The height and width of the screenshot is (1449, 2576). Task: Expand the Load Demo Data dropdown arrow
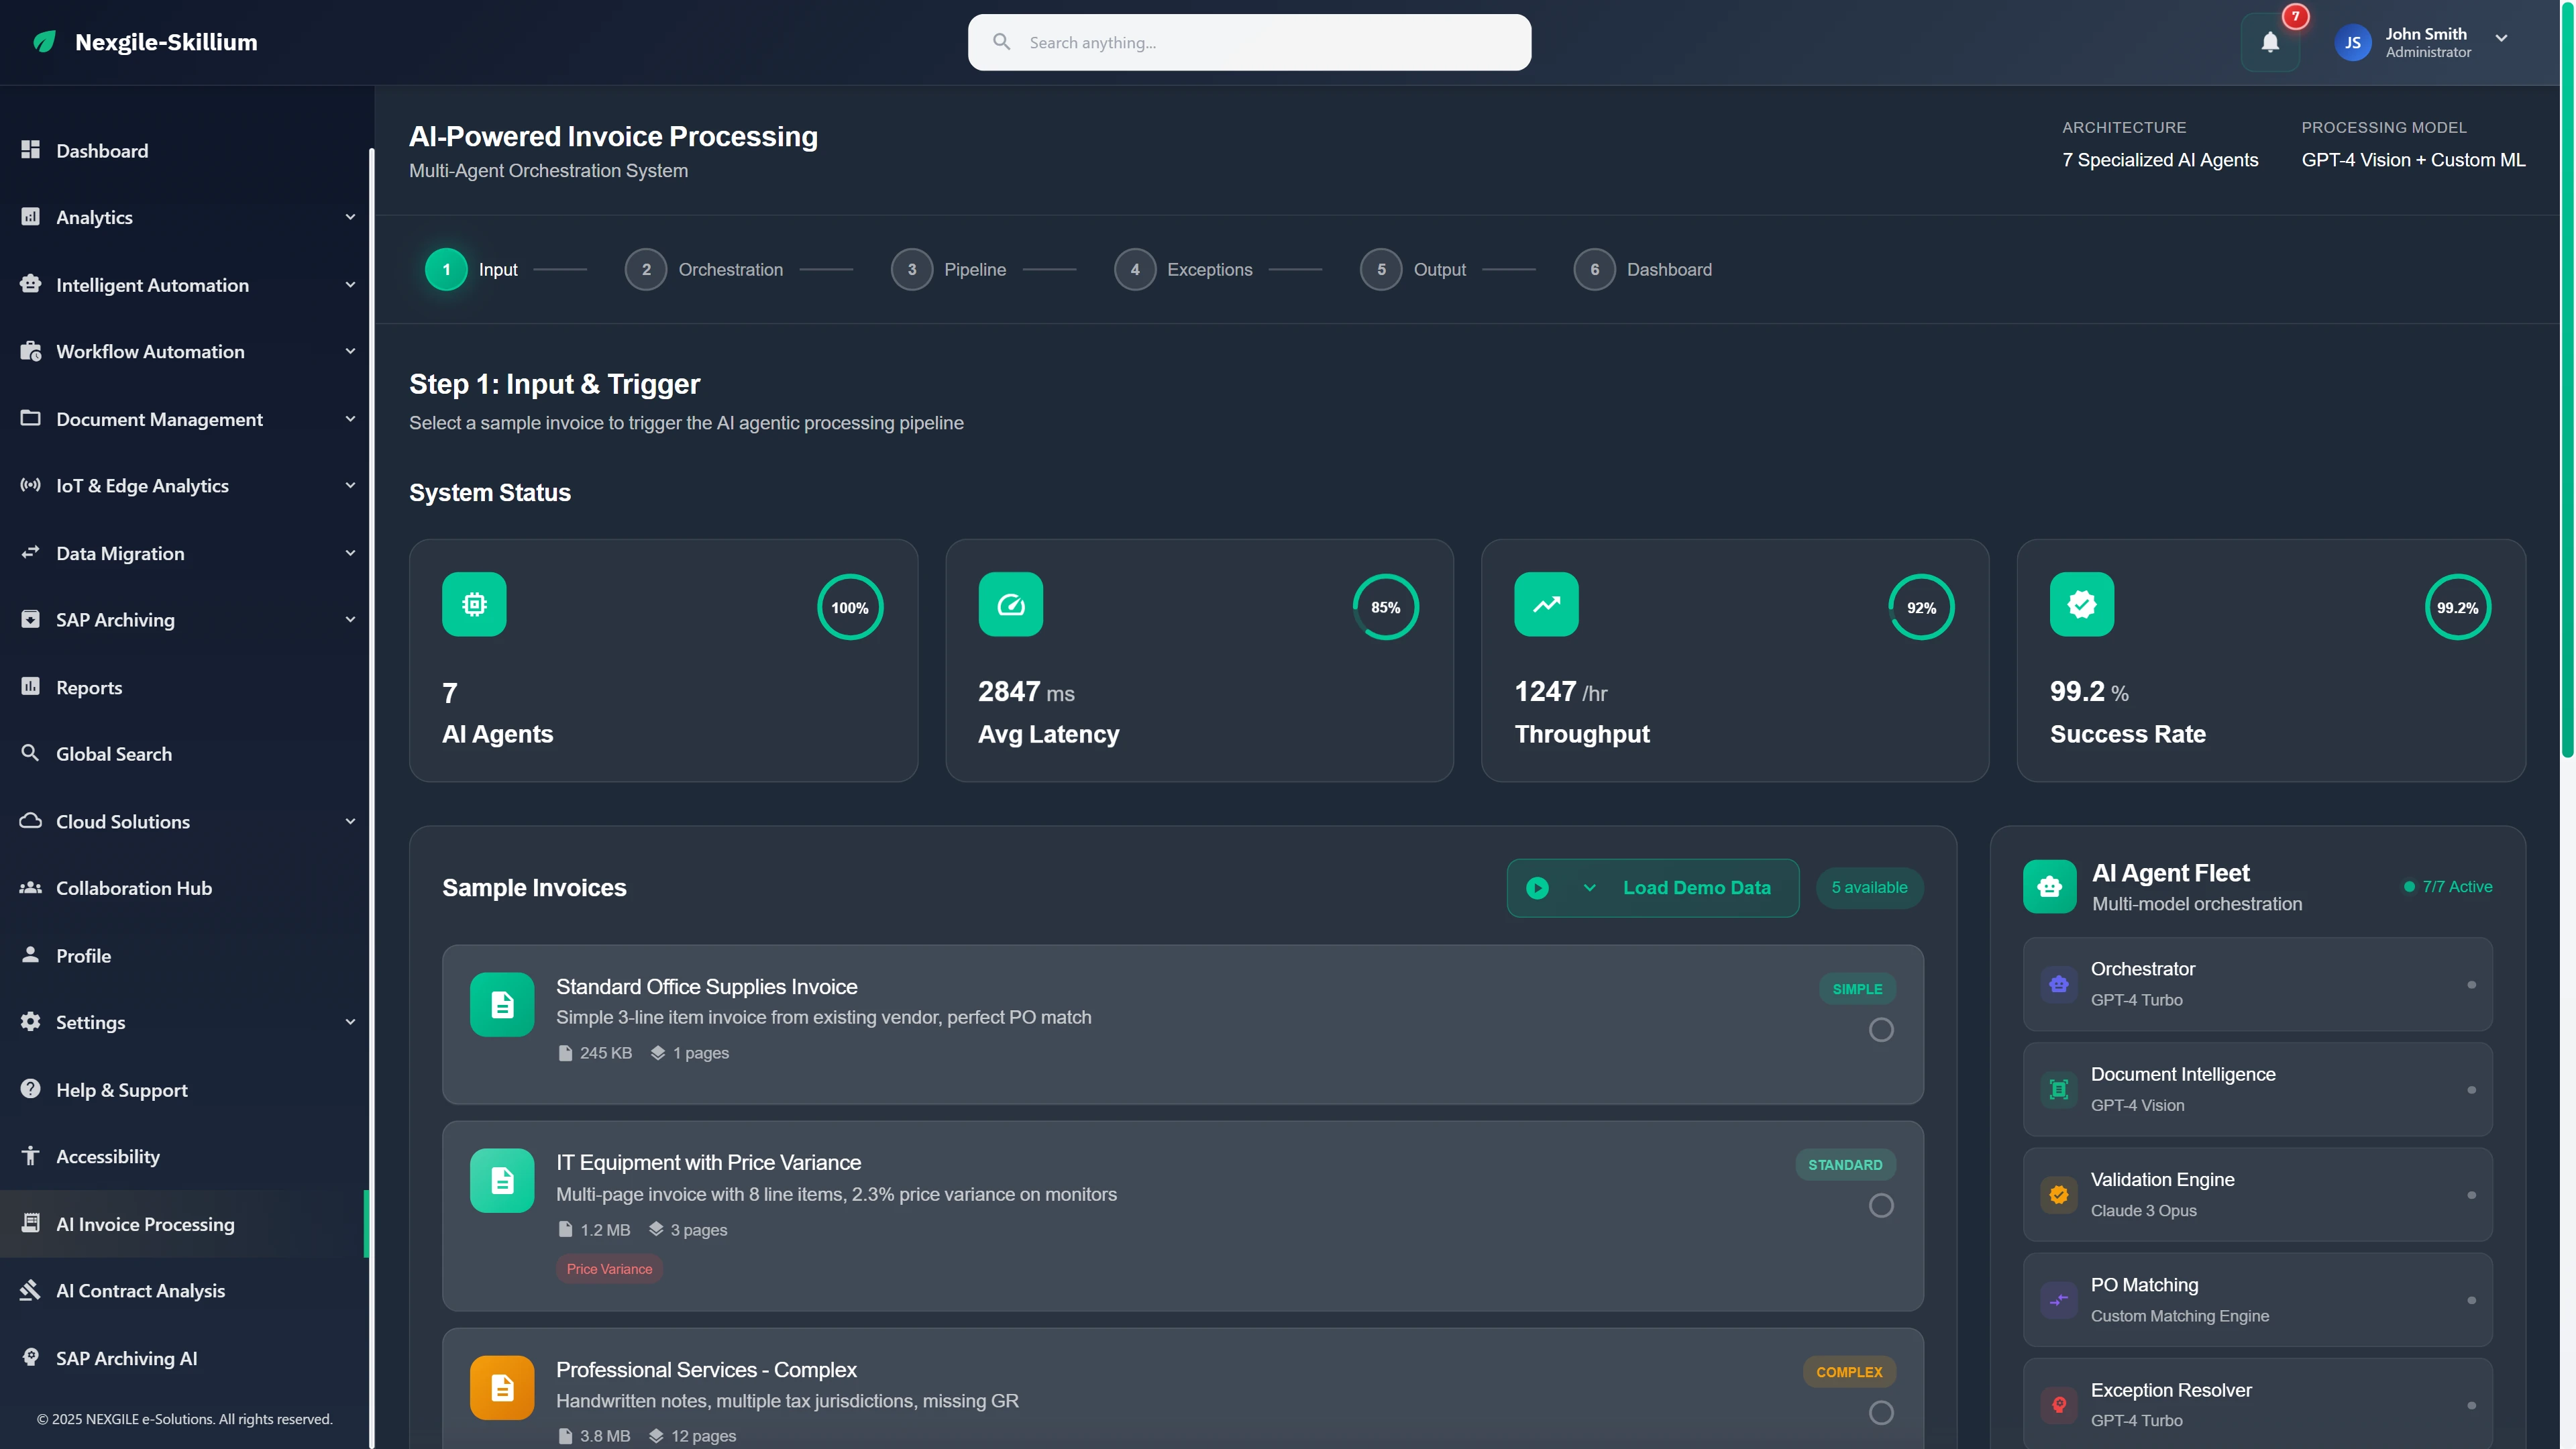1590,887
